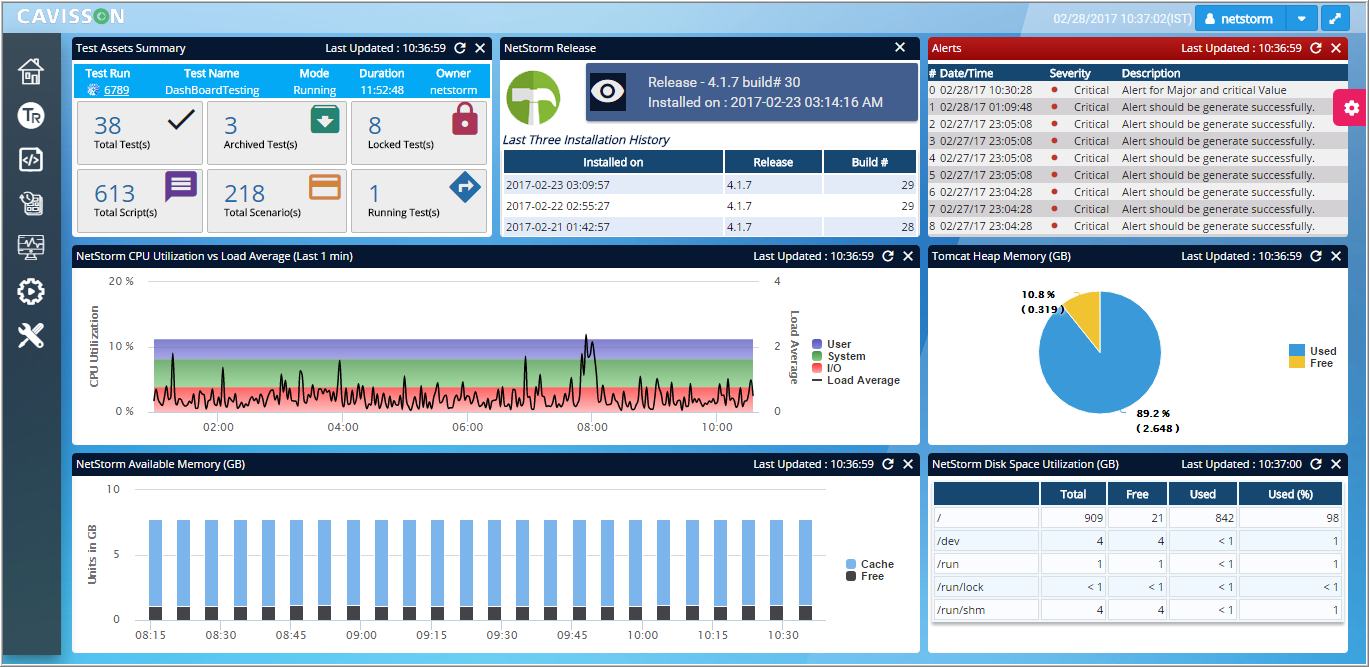Image resolution: width=1369 pixels, height=667 pixels.
Task: Click the orange card icon on Total Scenario(s)
Action: coord(325,186)
